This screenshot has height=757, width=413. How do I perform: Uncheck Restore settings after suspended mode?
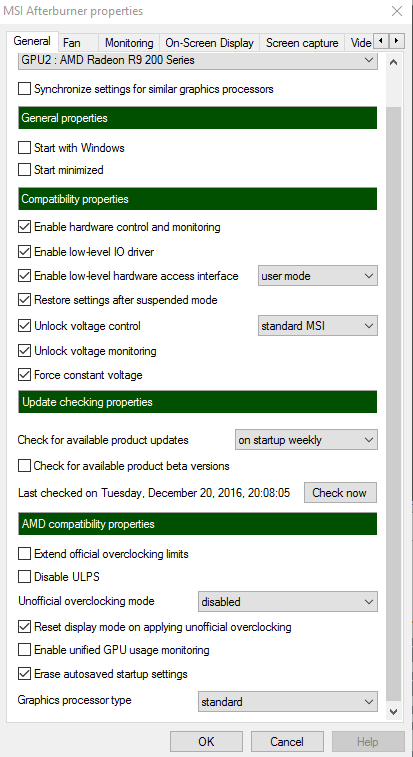(24, 300)
